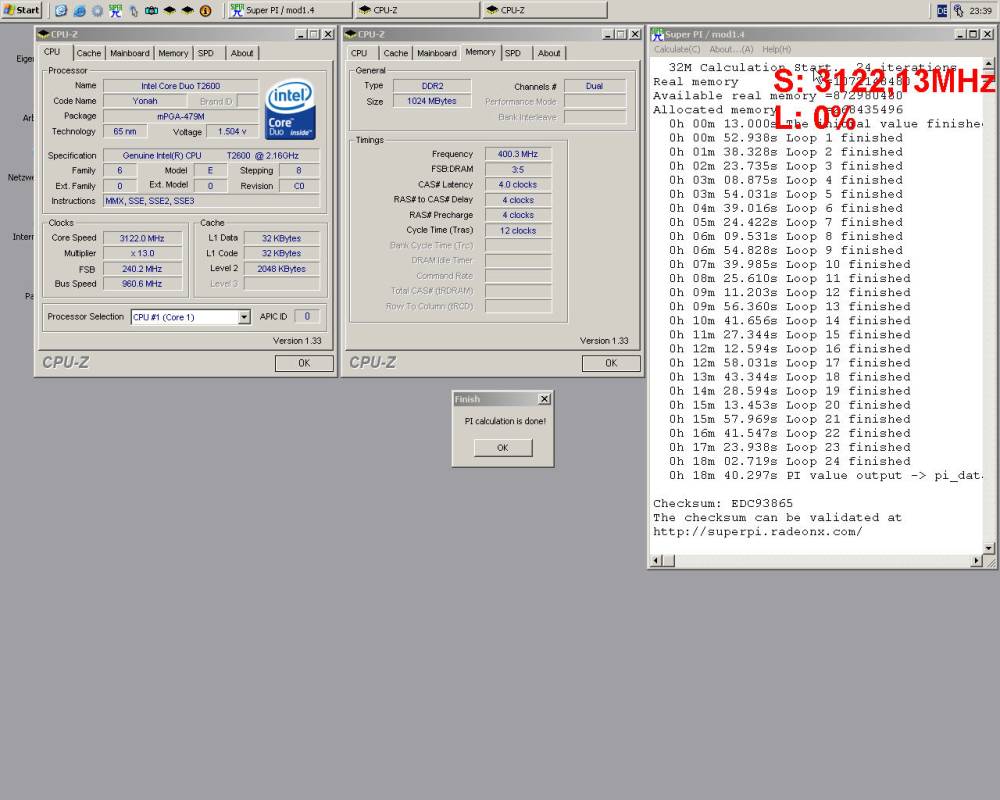Click OK in the right CPU-Z window
The width and height of the screenshot is (1000, 800).
coord(611,363)
